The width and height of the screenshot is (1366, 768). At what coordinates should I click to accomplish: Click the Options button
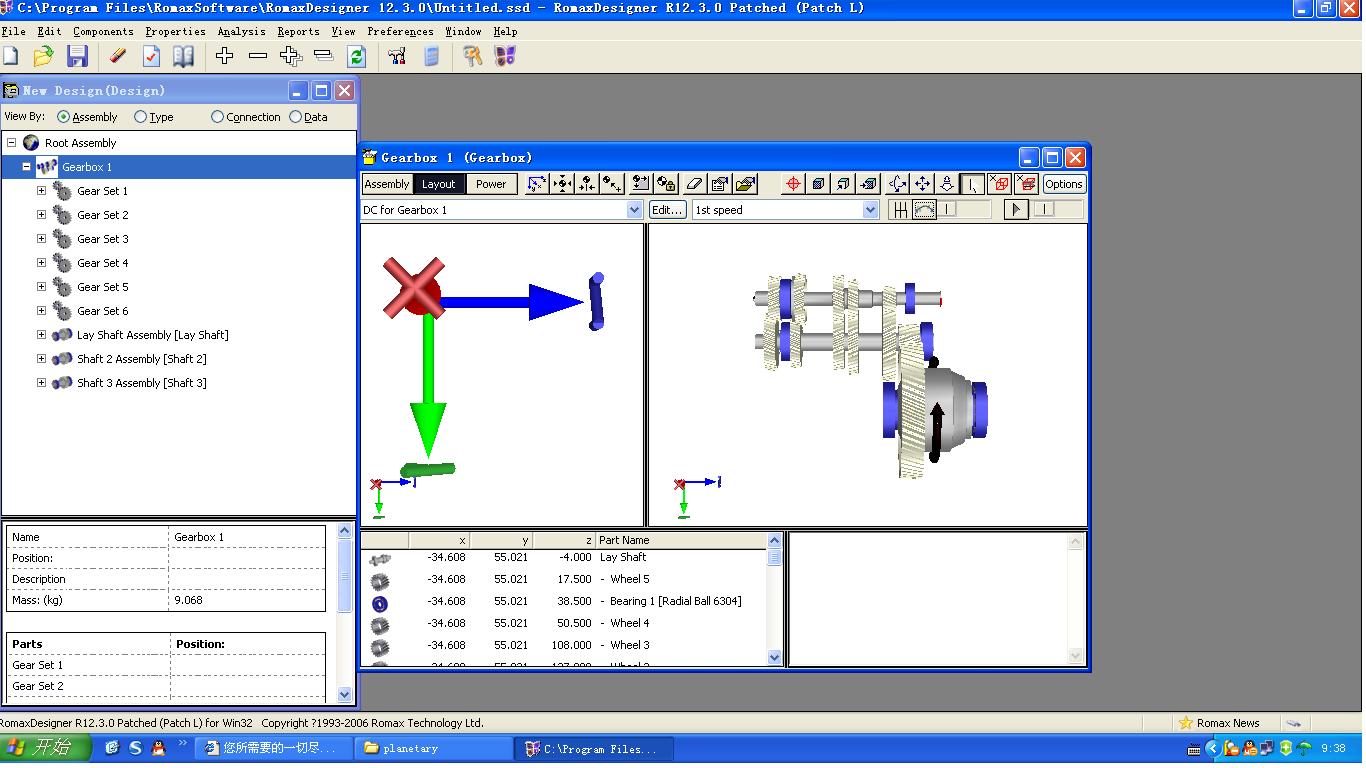[x=1064, y=184]
